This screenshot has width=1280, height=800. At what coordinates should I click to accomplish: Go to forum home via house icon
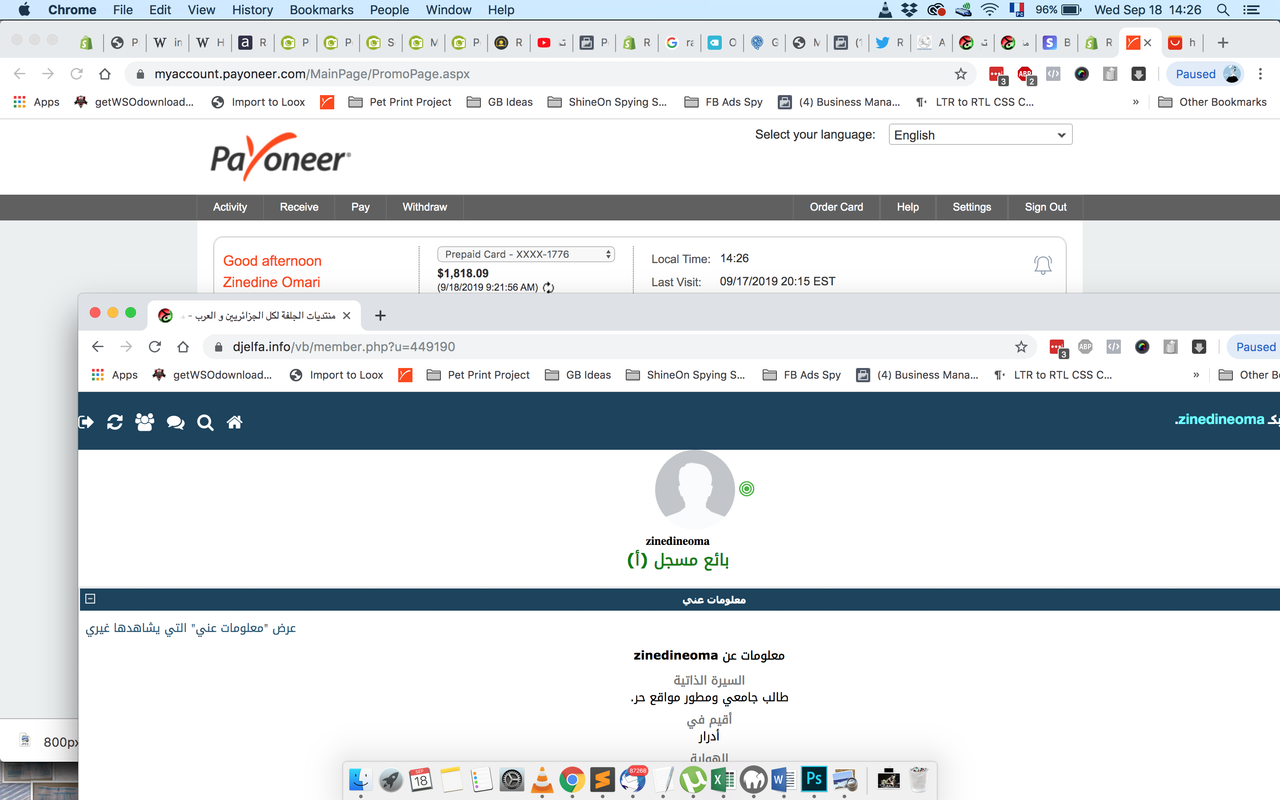pos(234,423)
